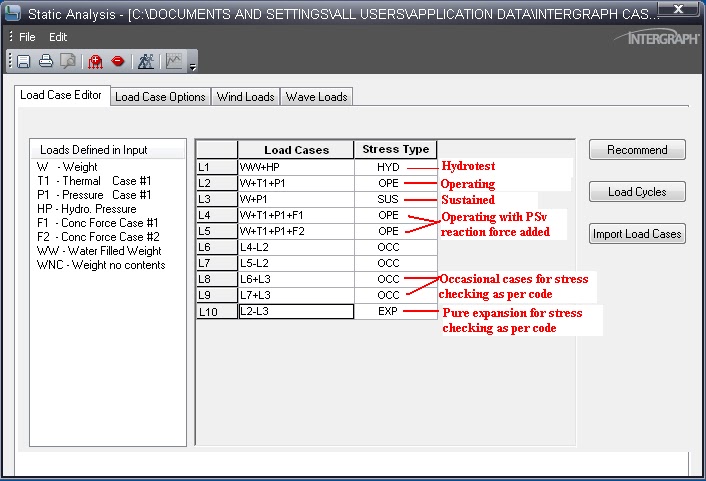Click the Stress Type column header
The height and width of the screenshot is (481, 706).
(396, 150)
